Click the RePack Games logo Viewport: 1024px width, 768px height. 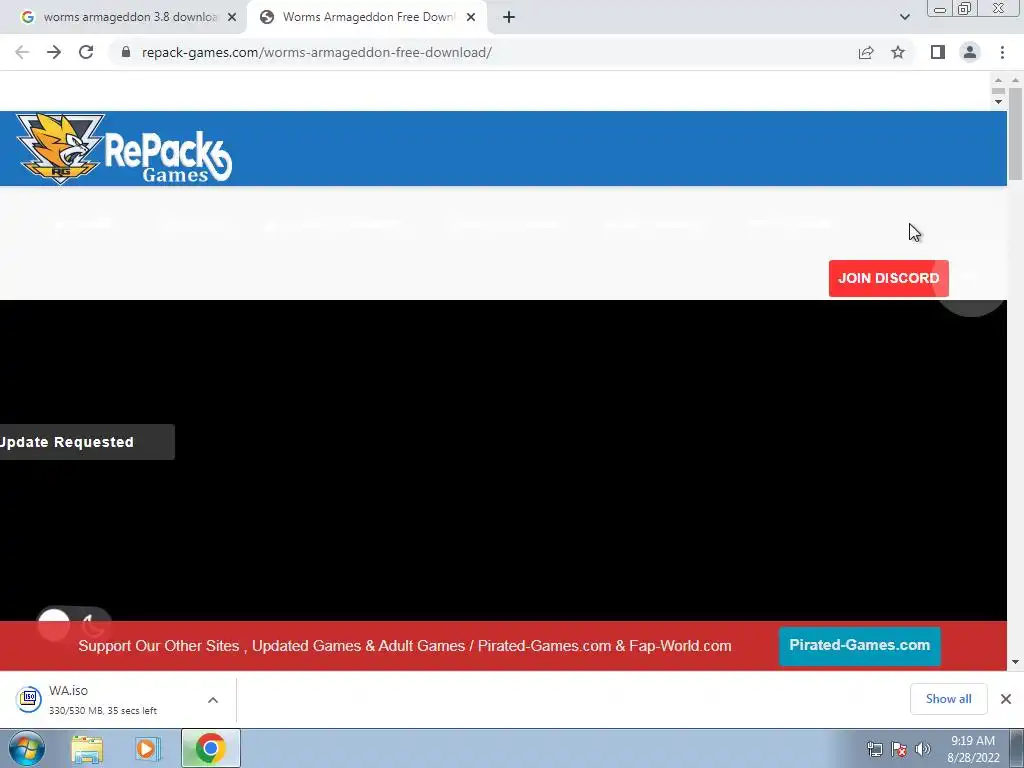124,149
